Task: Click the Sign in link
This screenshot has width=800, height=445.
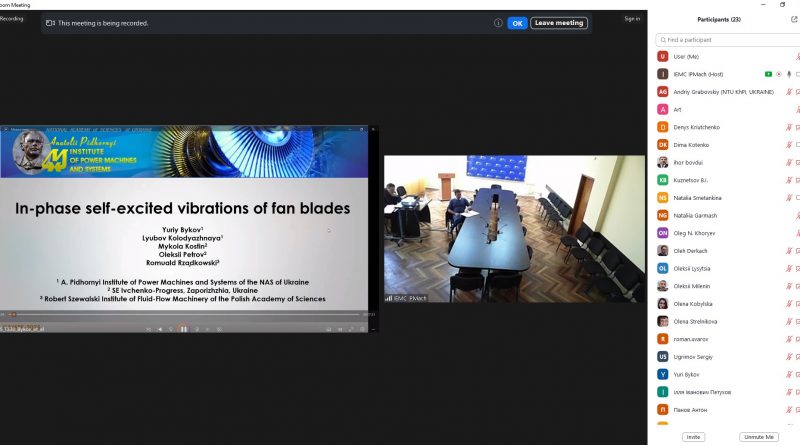Action: [631, 18]
